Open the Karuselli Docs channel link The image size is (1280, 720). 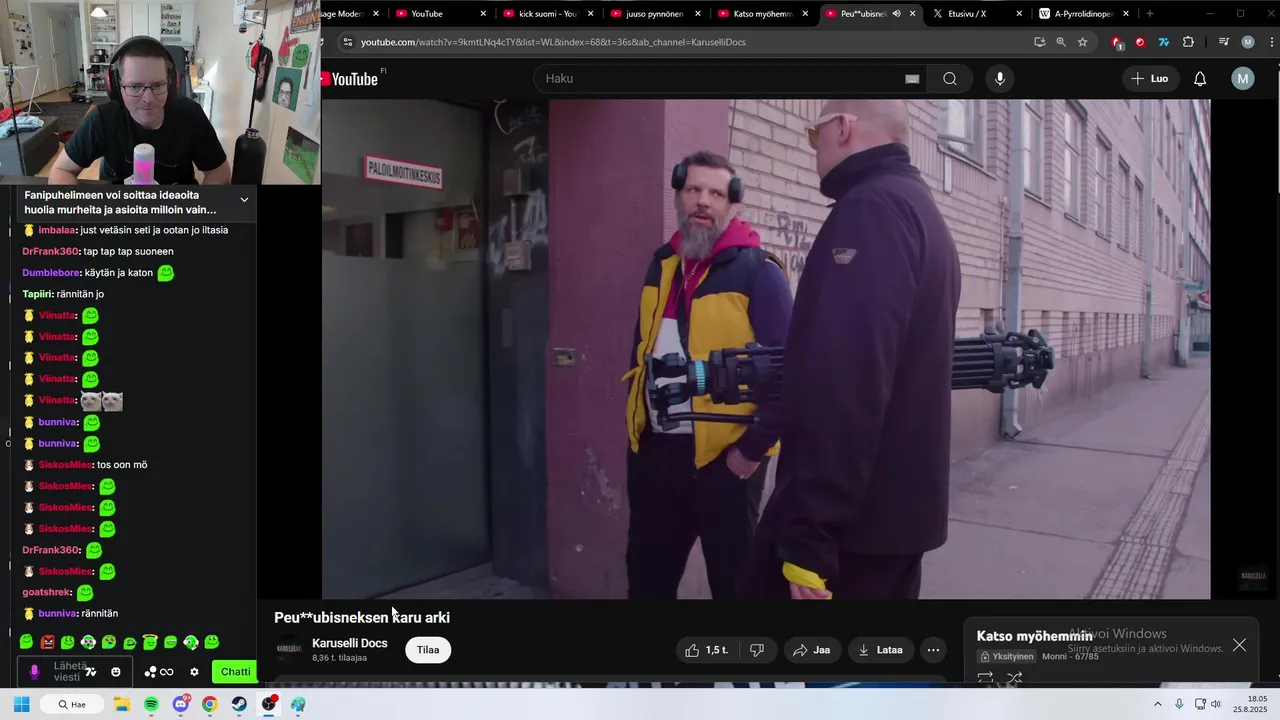coord(349,643)
